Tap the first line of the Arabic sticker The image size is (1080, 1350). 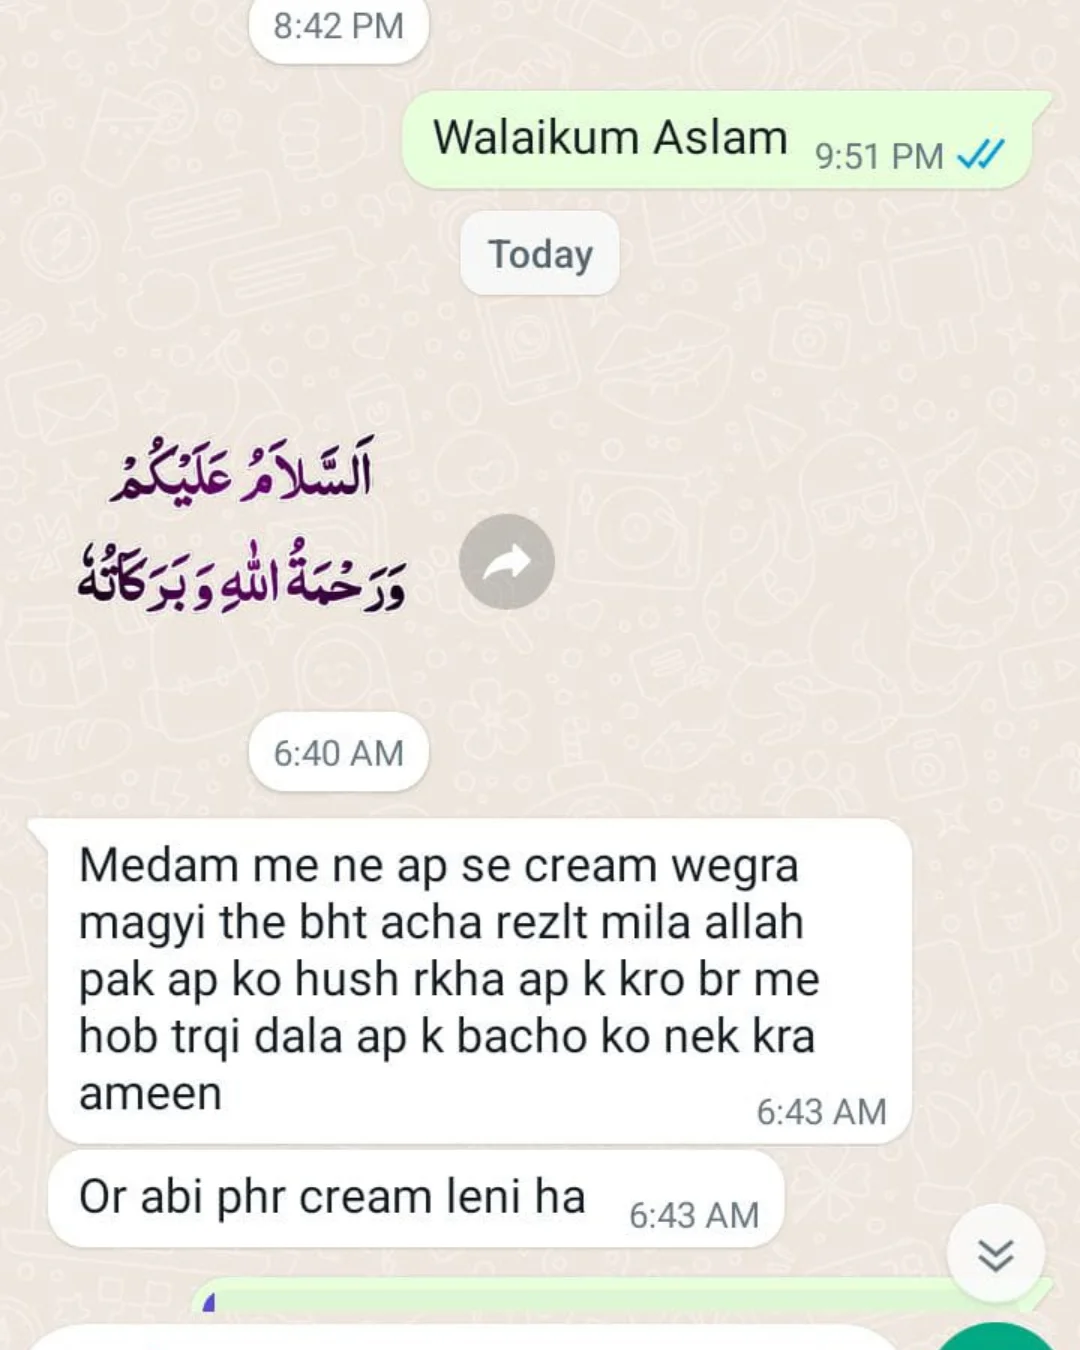pyautogui.click(x=242, y=469)
